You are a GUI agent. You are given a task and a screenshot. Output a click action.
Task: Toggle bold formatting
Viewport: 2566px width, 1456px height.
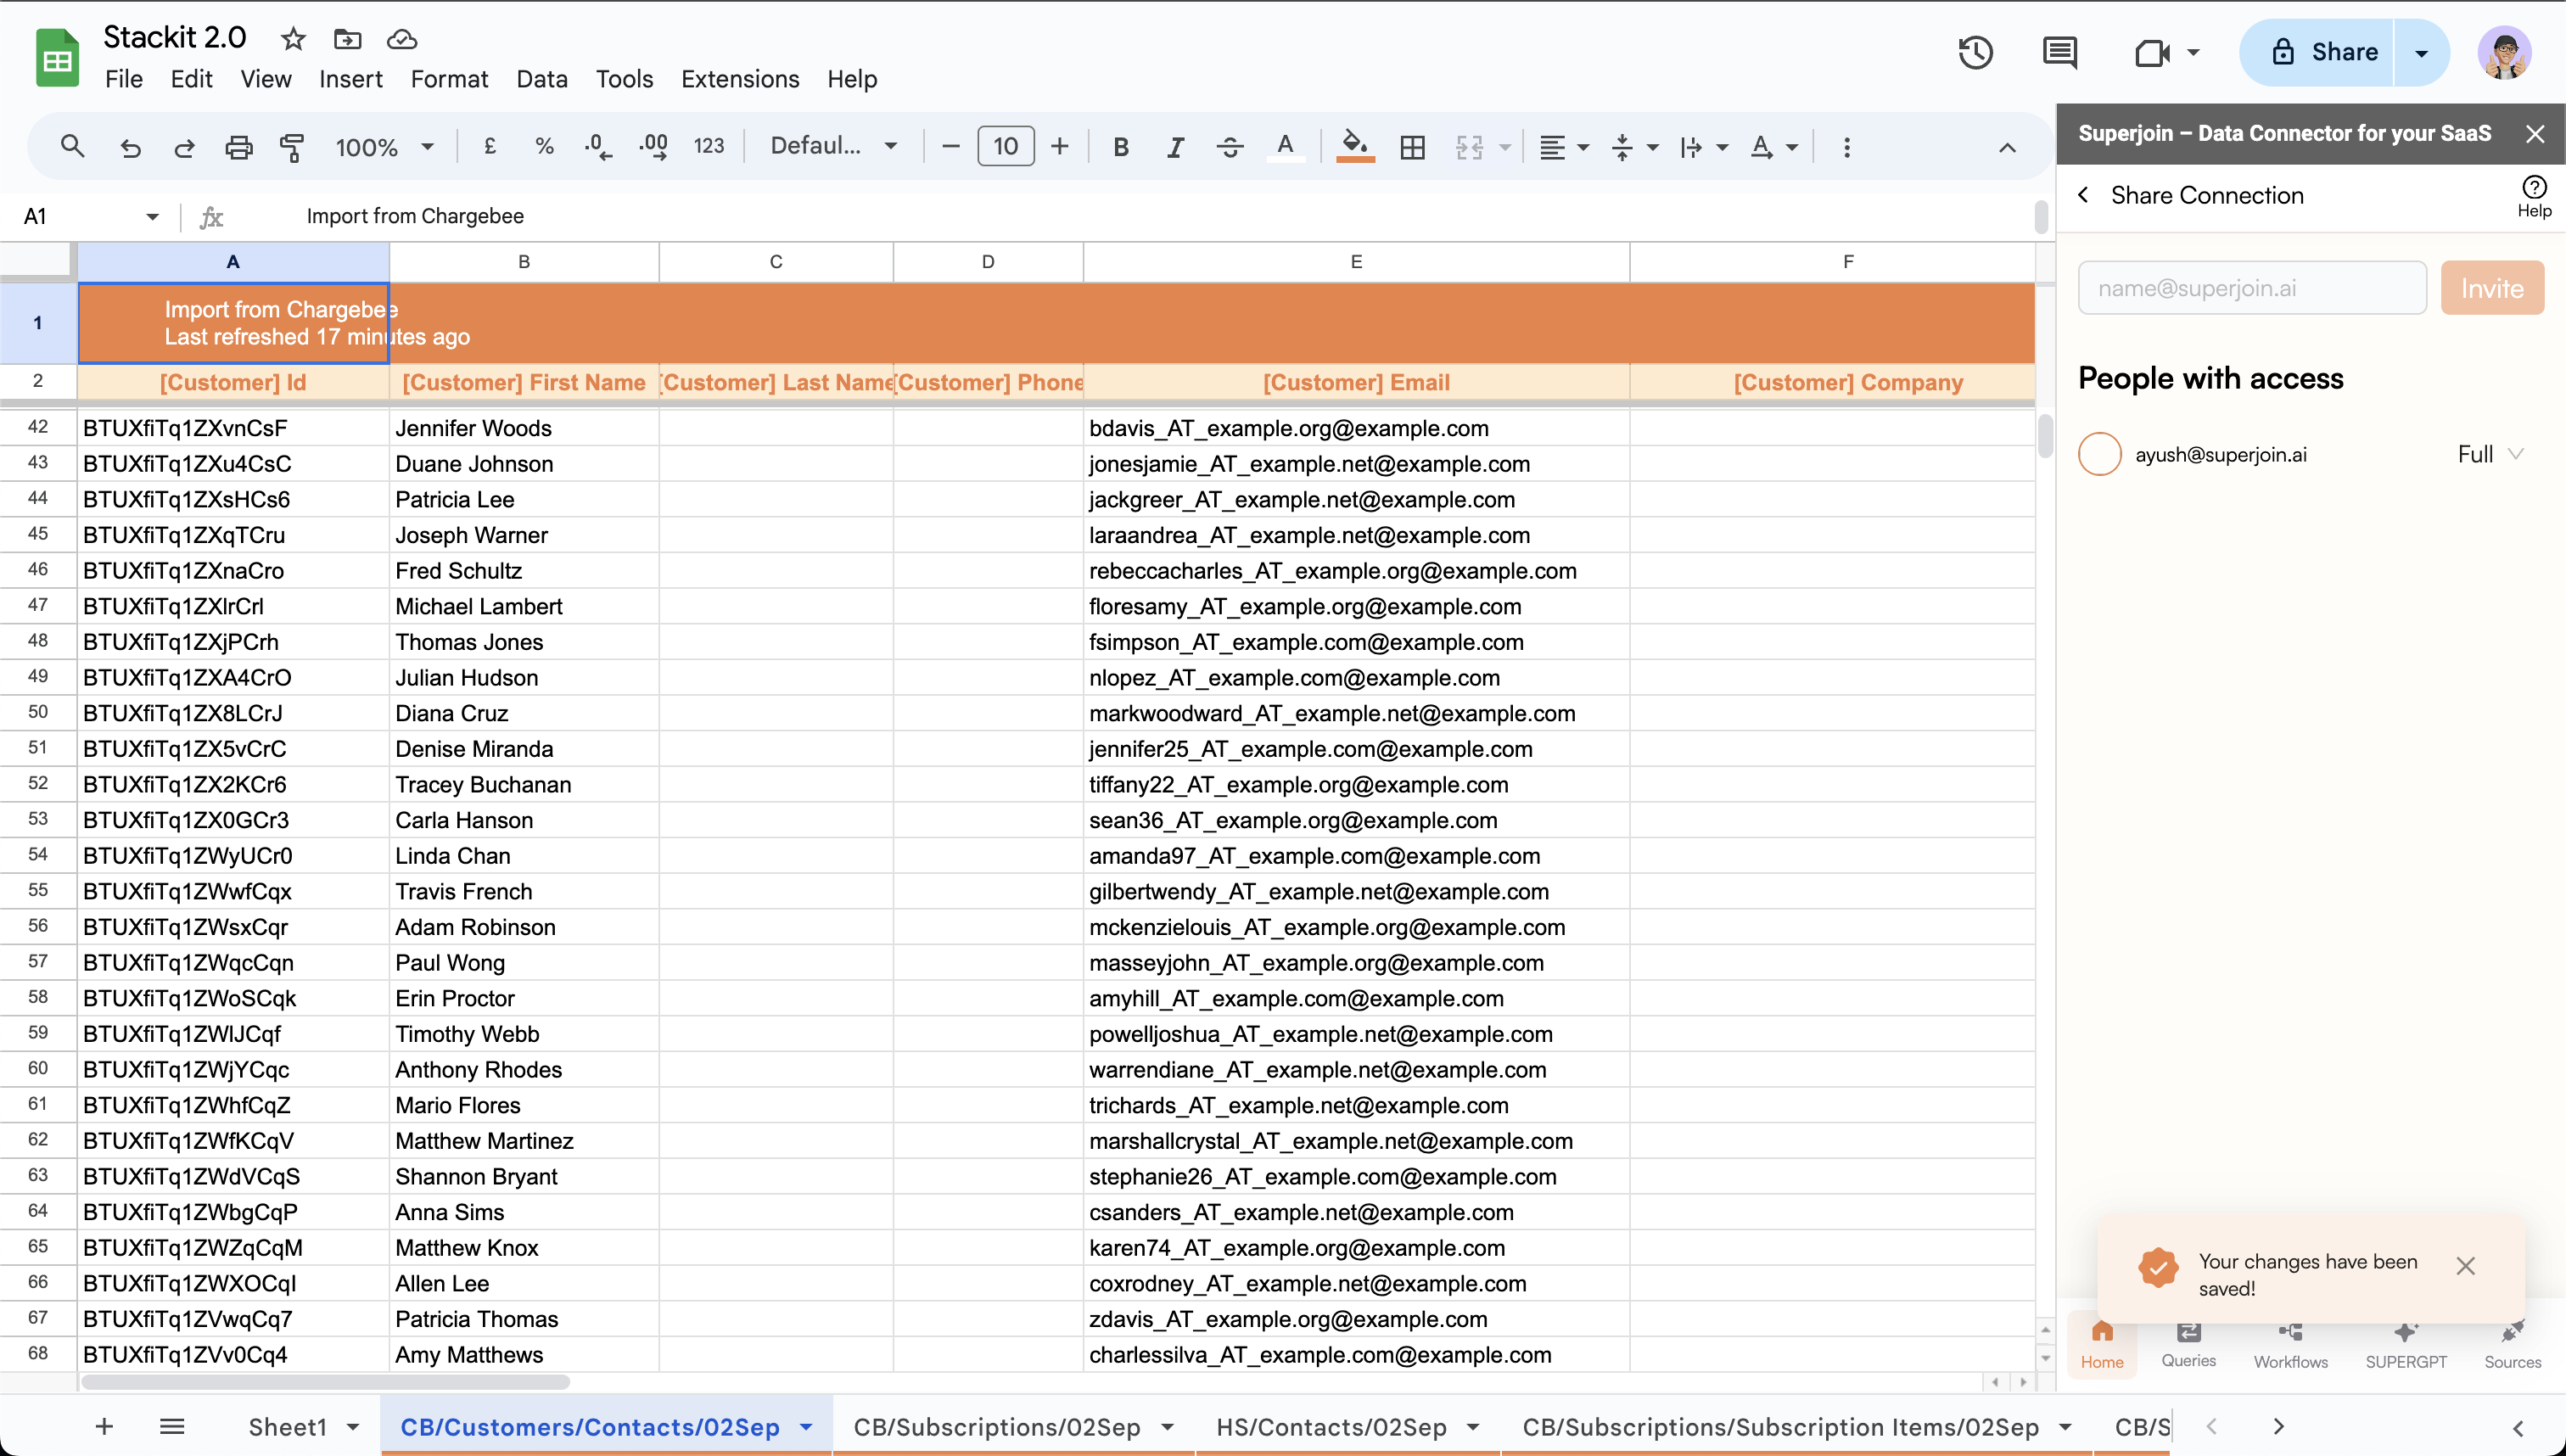[x=1121, y=147]
